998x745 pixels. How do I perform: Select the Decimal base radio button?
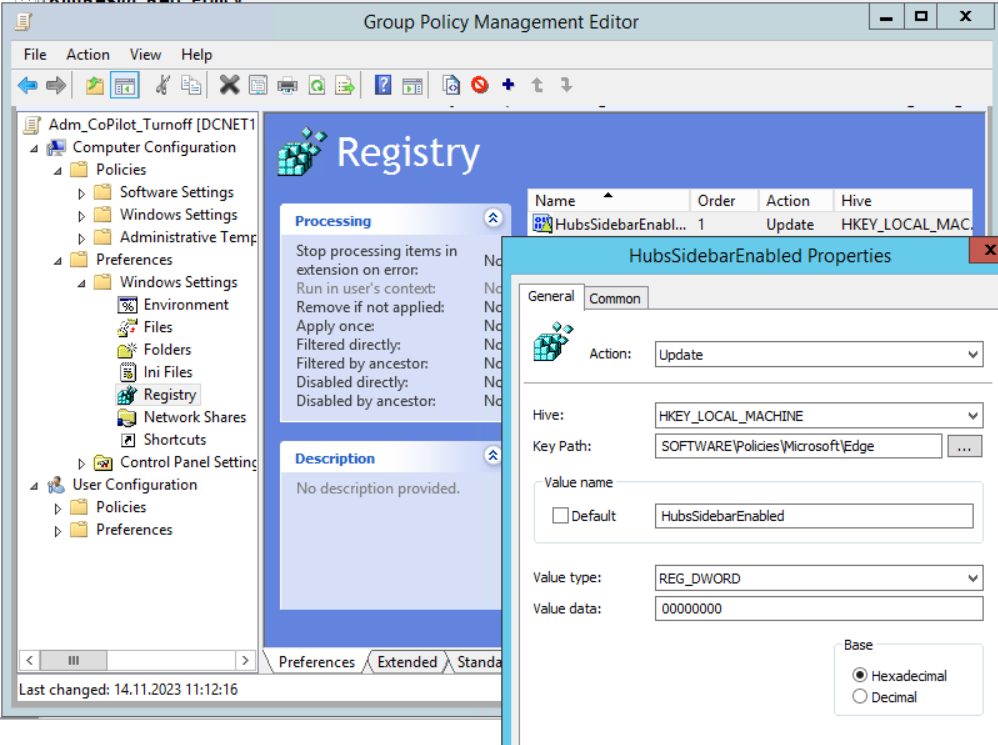[860, 697]
